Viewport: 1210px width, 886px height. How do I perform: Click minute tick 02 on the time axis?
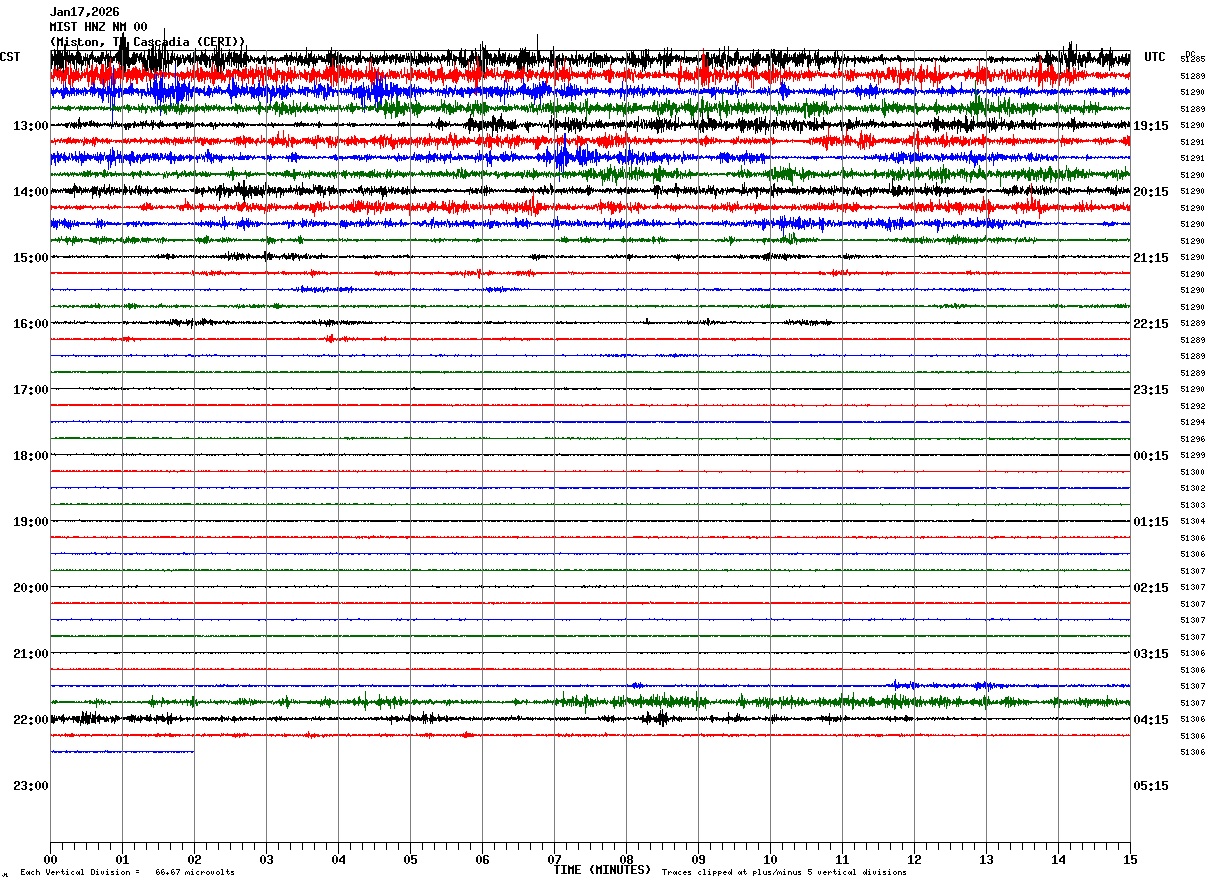coord(194,860)
